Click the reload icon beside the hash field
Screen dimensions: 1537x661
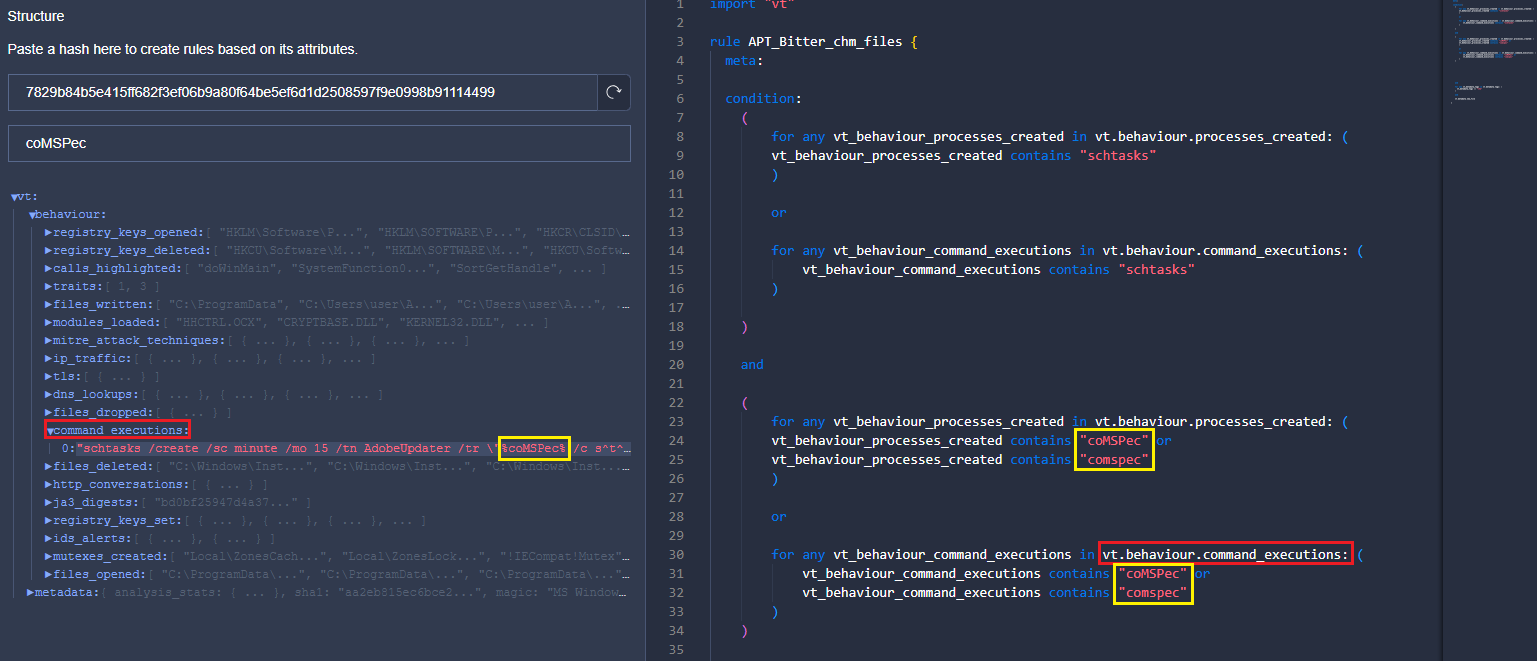click(614, 92)
